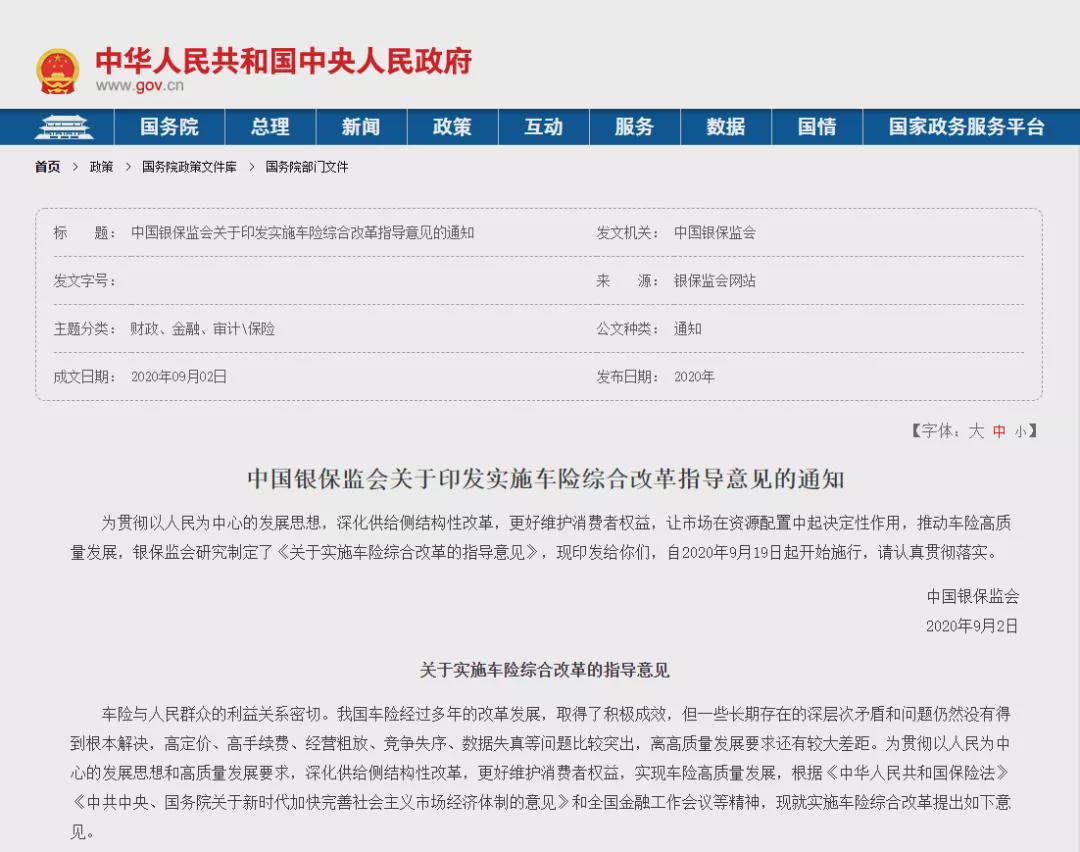Click 中国银保监会 issuing agency value
Viewport: 1080px width, 852px height.
[x=714, y=233]
